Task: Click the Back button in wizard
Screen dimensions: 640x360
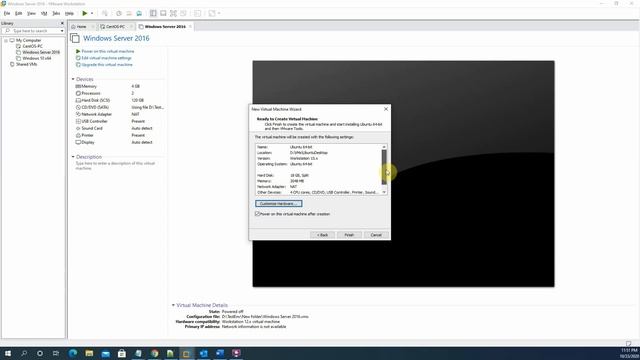Action: 322,235
